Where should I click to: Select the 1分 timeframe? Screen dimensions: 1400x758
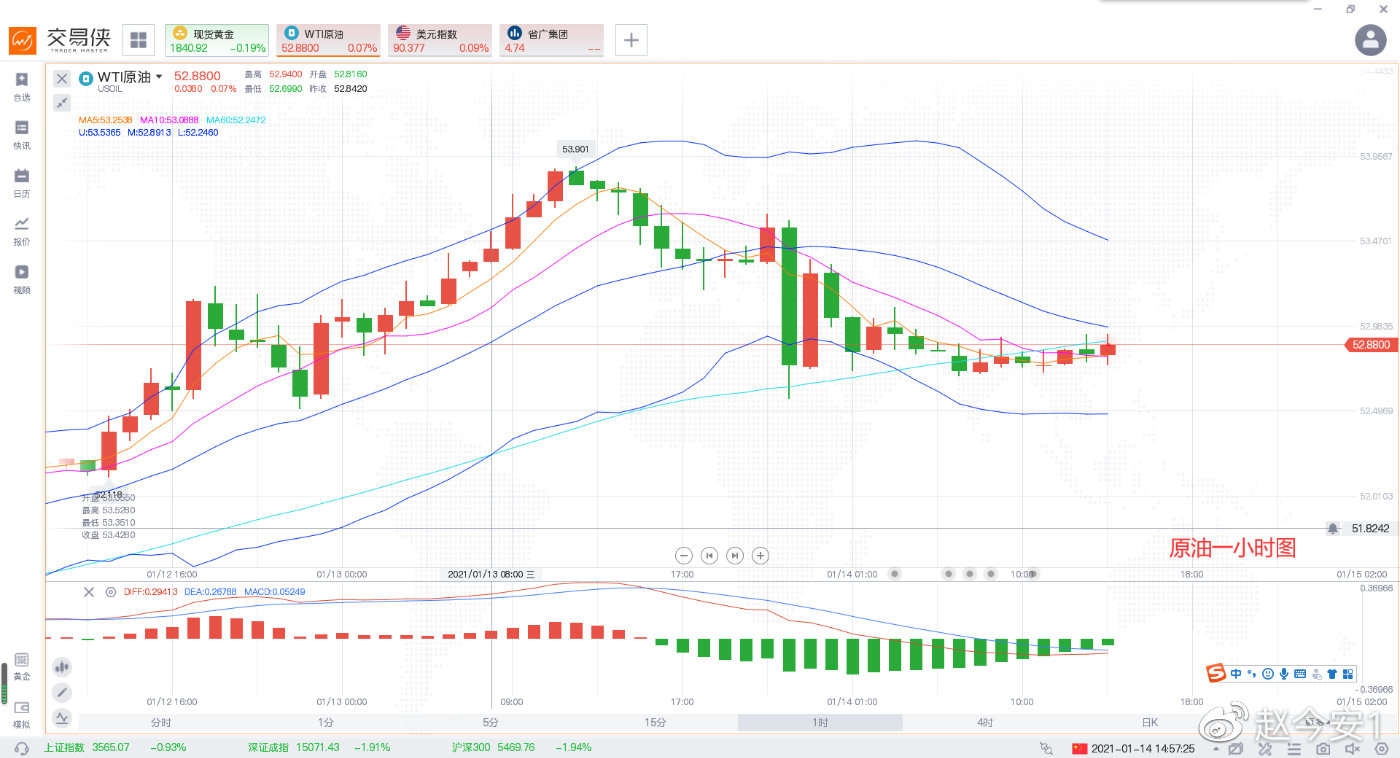point(326,722)
